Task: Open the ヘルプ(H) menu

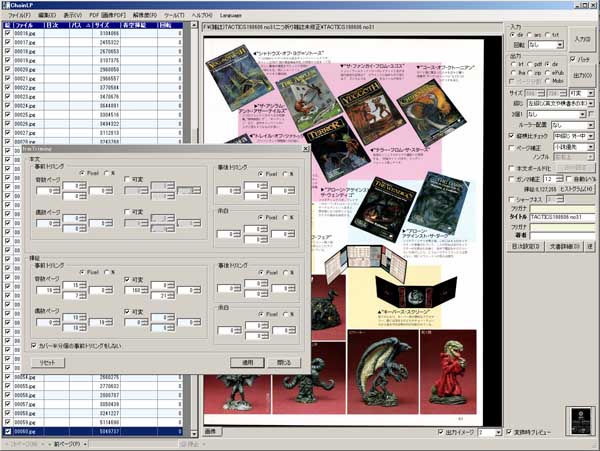Action: tap(202, 15)
